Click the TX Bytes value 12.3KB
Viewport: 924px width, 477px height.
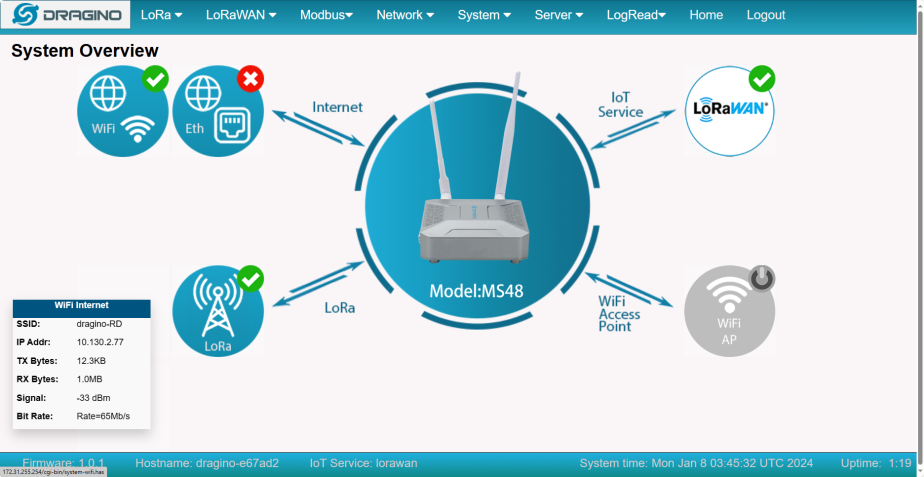pos(91,361)
